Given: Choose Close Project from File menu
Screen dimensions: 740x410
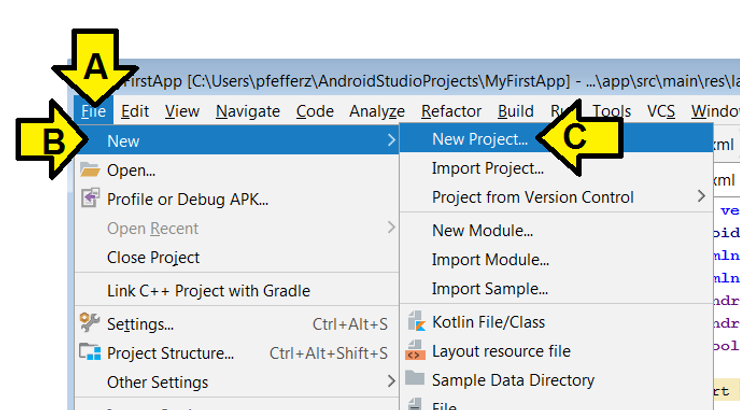Looking at the screenshot, I should coord(153,257).
